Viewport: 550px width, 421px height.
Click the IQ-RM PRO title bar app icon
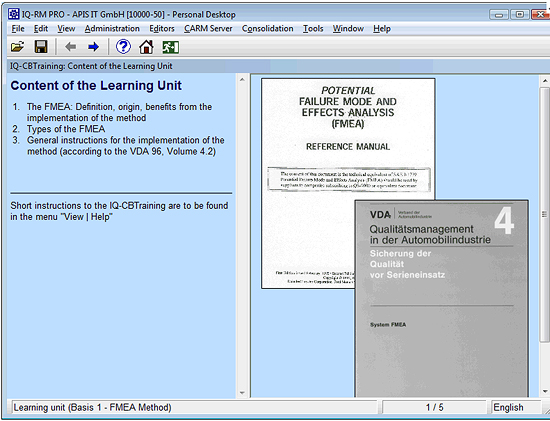[x=14, y=14]
